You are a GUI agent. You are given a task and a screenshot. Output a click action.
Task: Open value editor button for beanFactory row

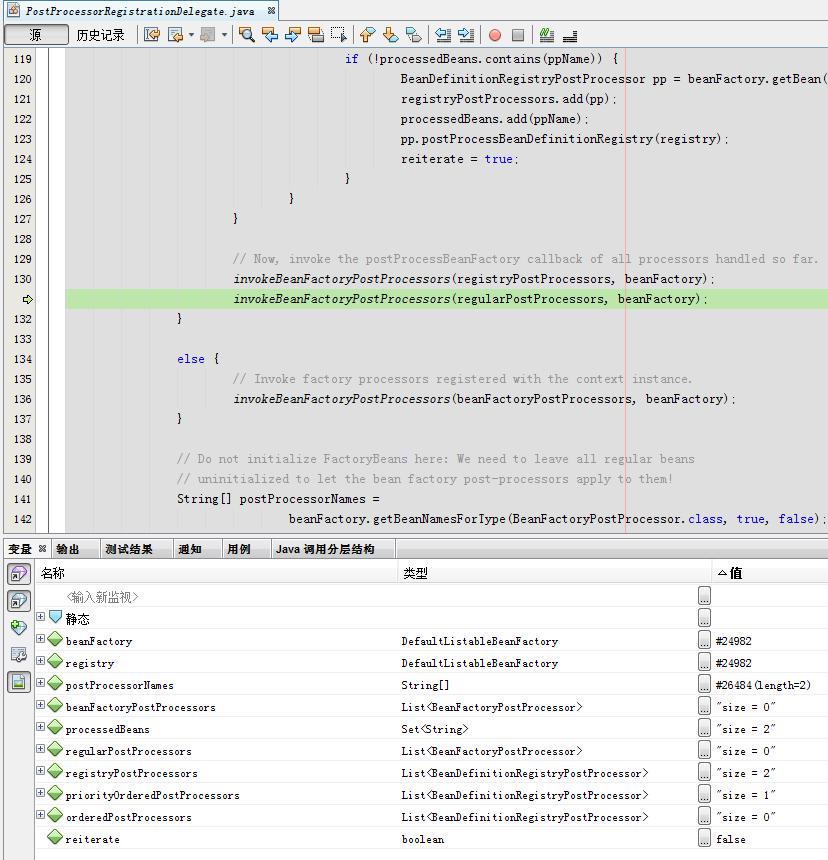(705, 640)
